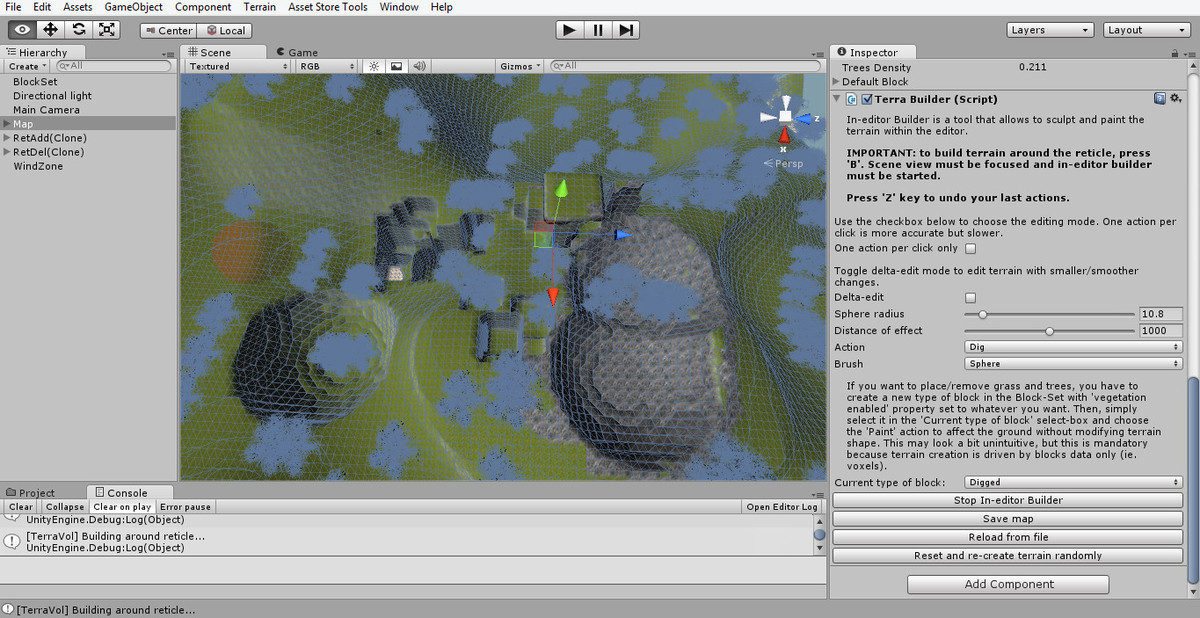The image size is (1200, 618).
Task: Open the Component menu
Action: point(203,7)
